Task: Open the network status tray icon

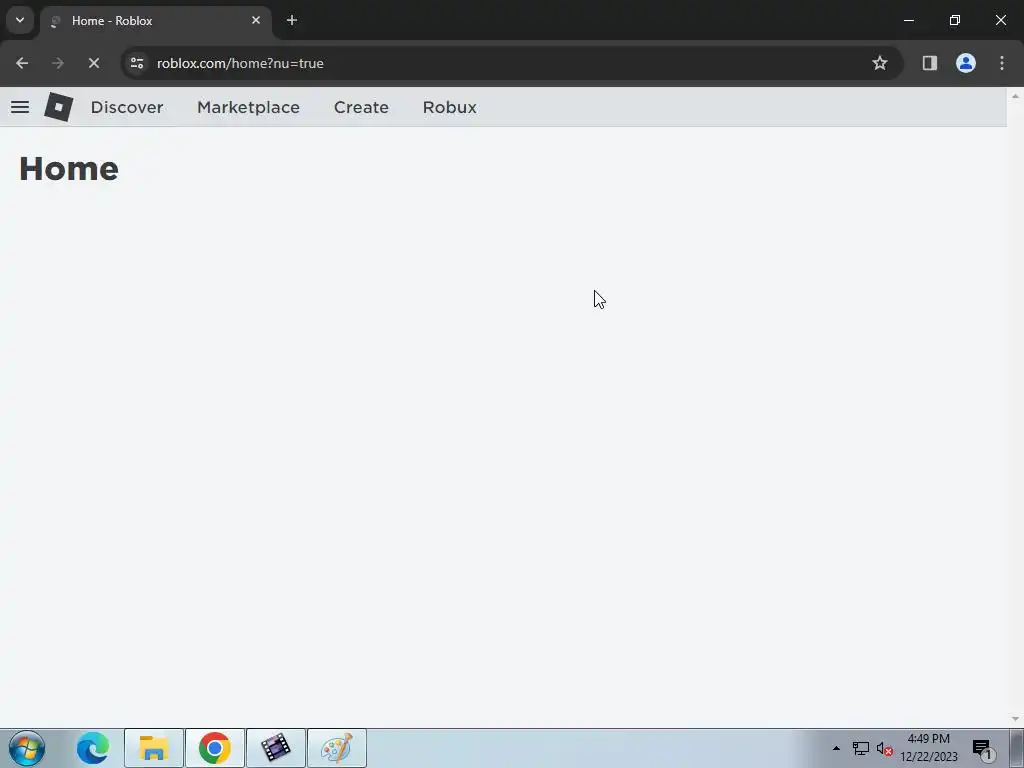Action: tap(861, 748)
